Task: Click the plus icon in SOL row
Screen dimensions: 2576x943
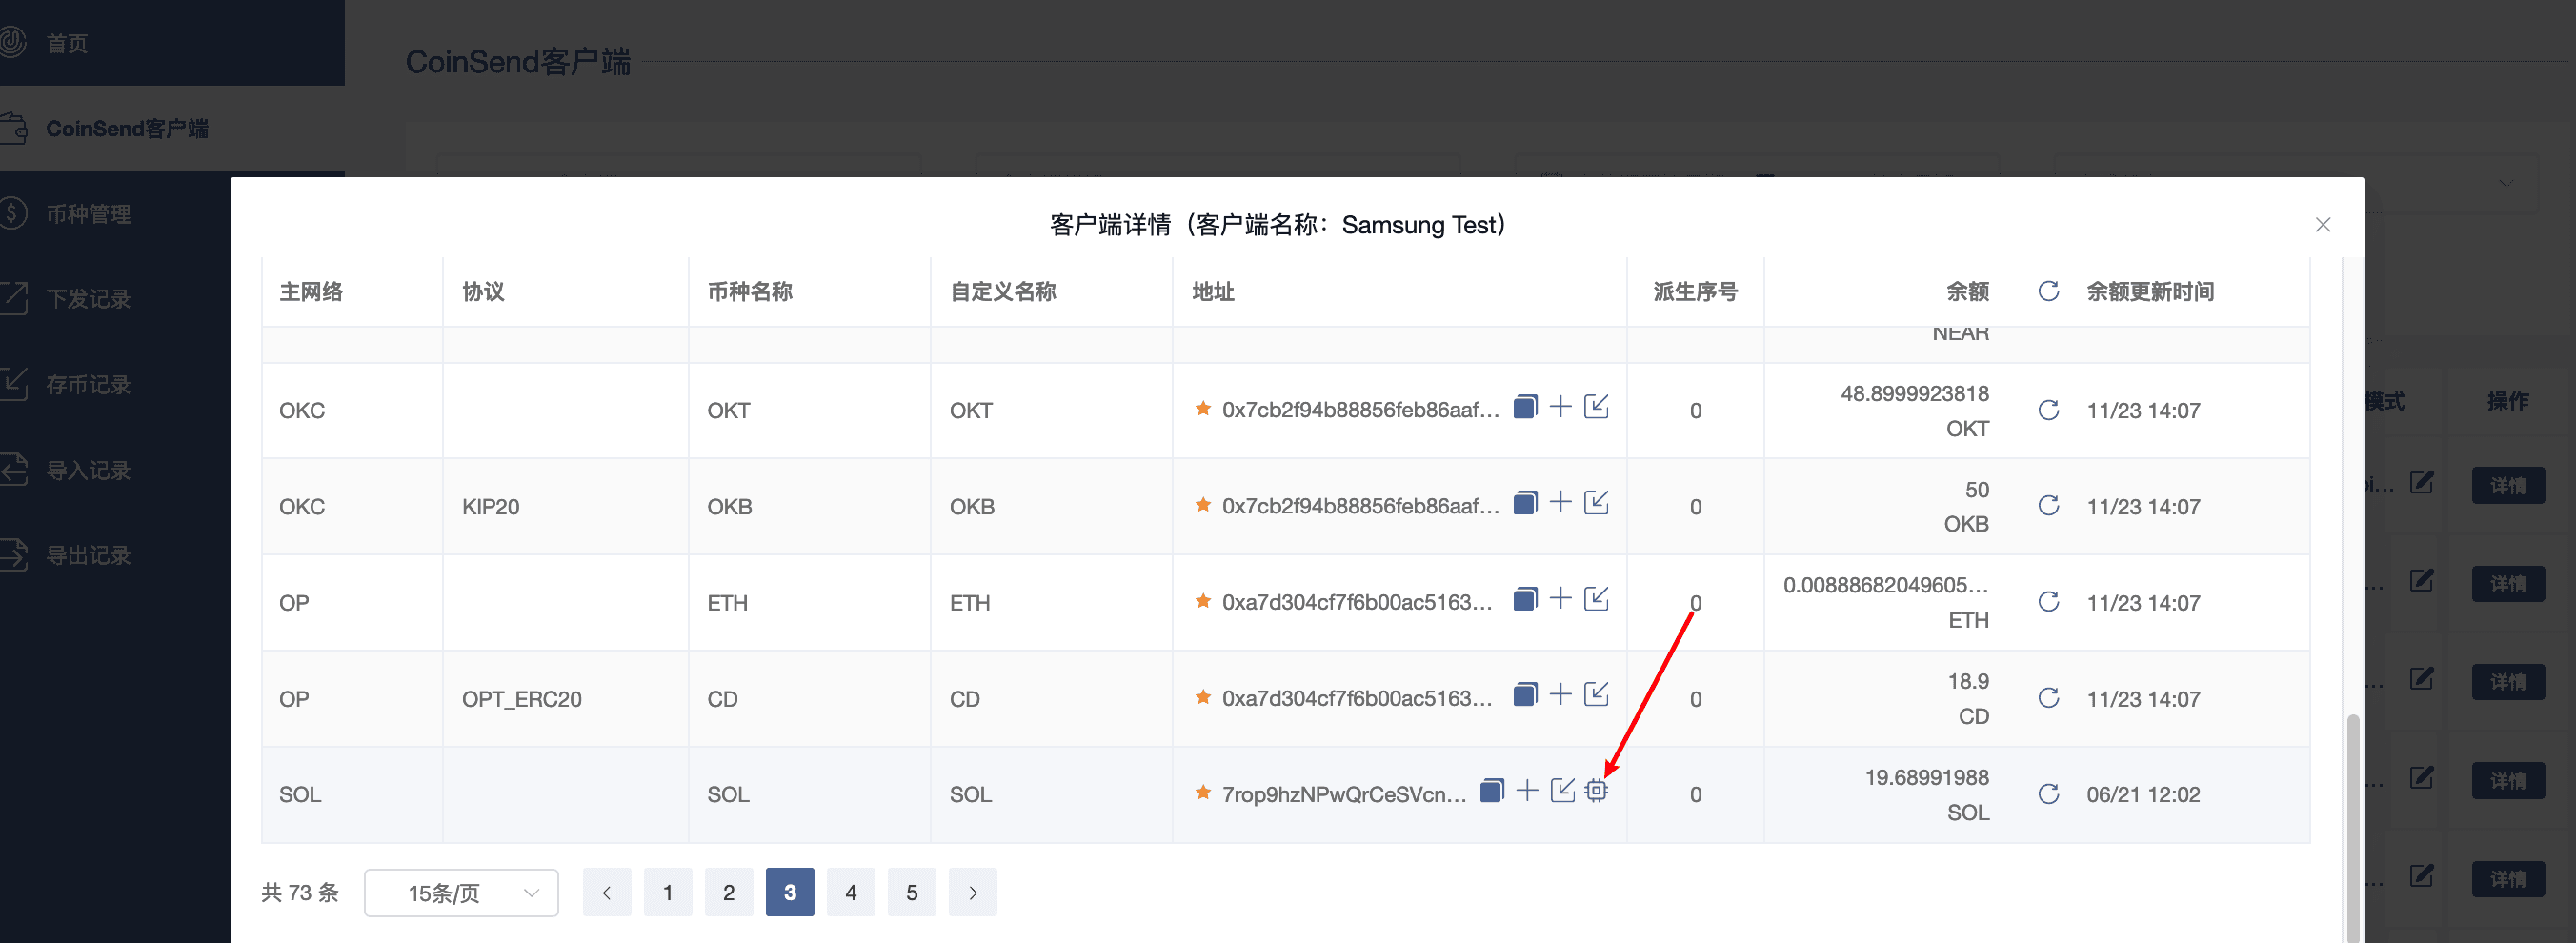Action: pos(1526,791)
